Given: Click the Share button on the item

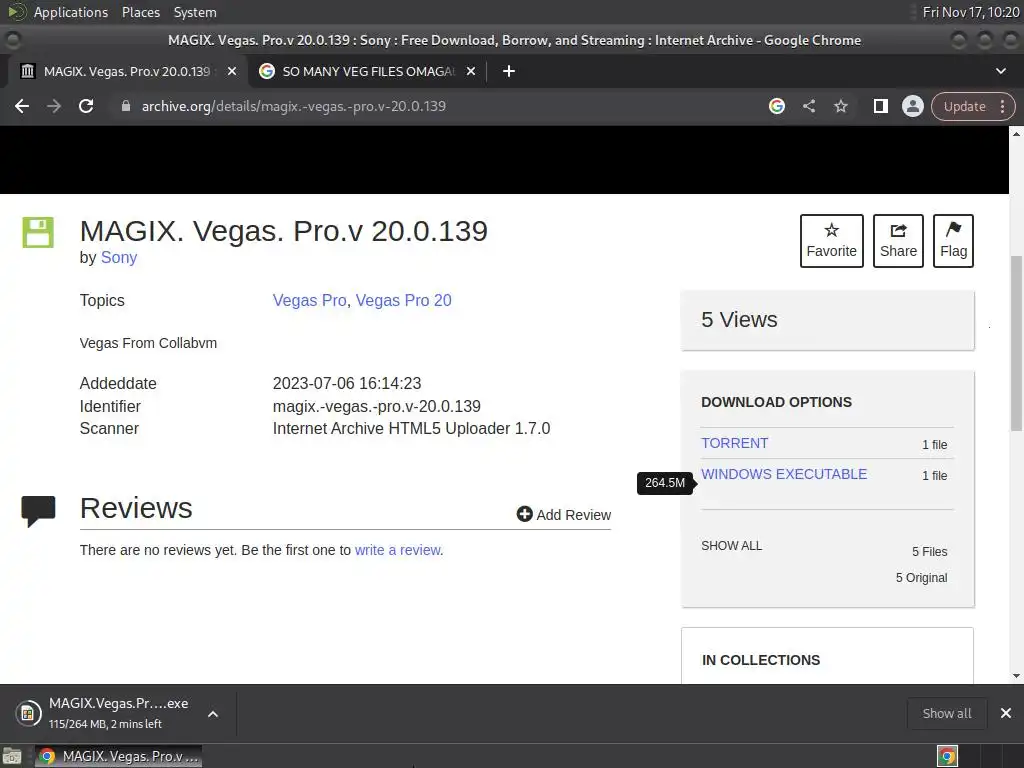Looking at the screenshot, I should 898,241.
